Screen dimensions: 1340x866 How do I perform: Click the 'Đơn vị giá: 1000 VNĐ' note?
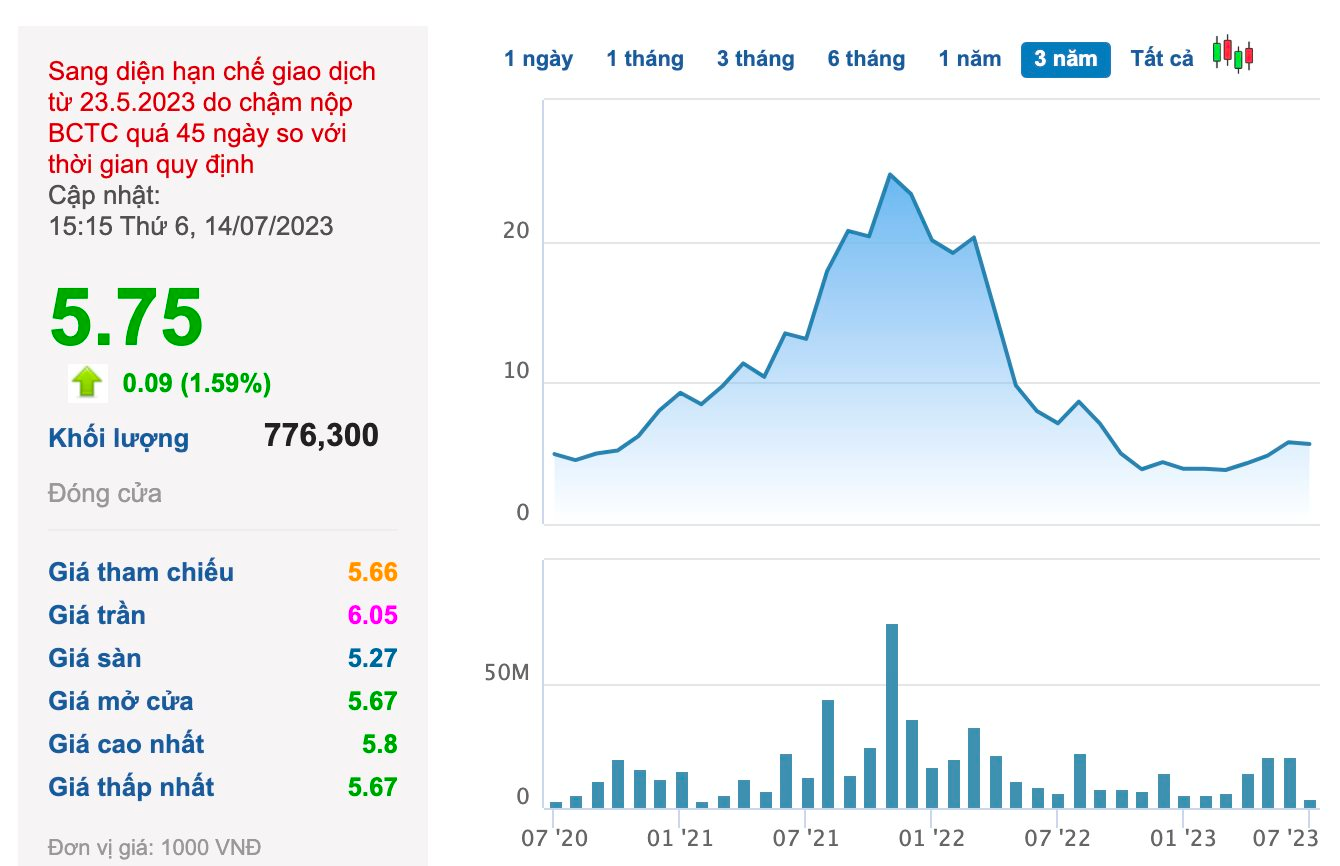pos(154,848)
